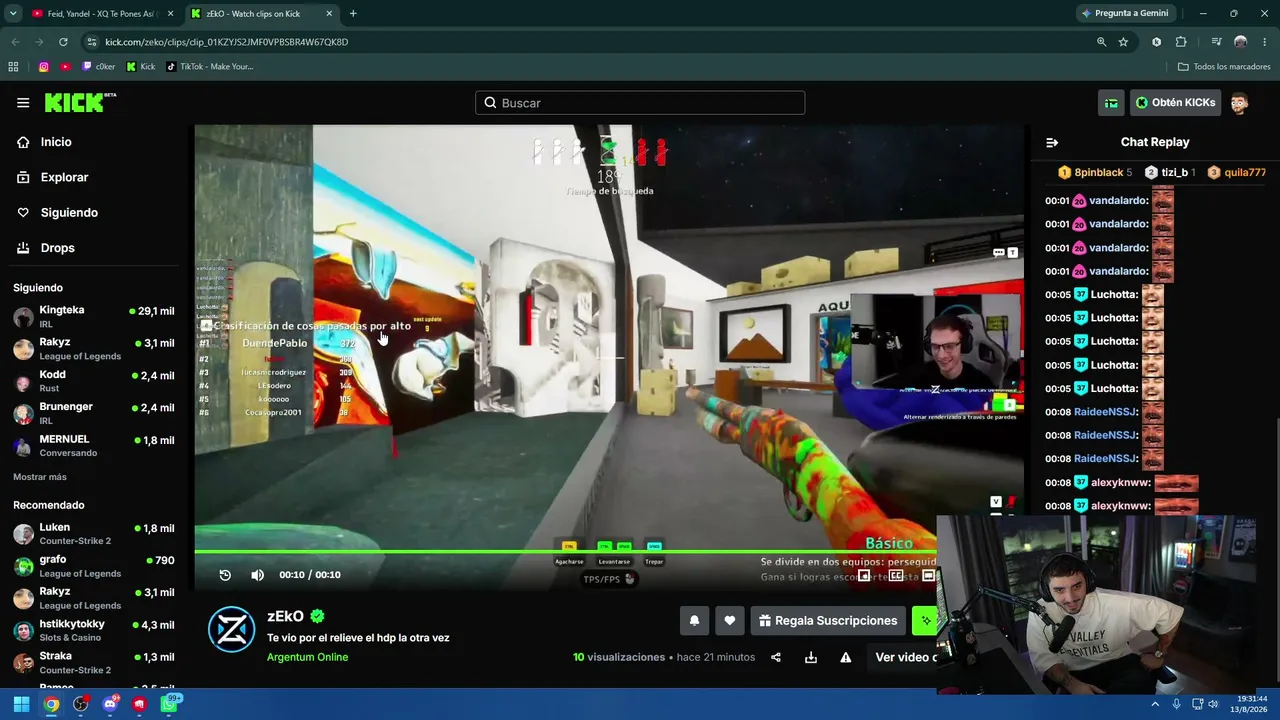Open the zEkO channel avatar
Image resolution: width=1280 pixels, height=720 pixels.
[231, 629]
